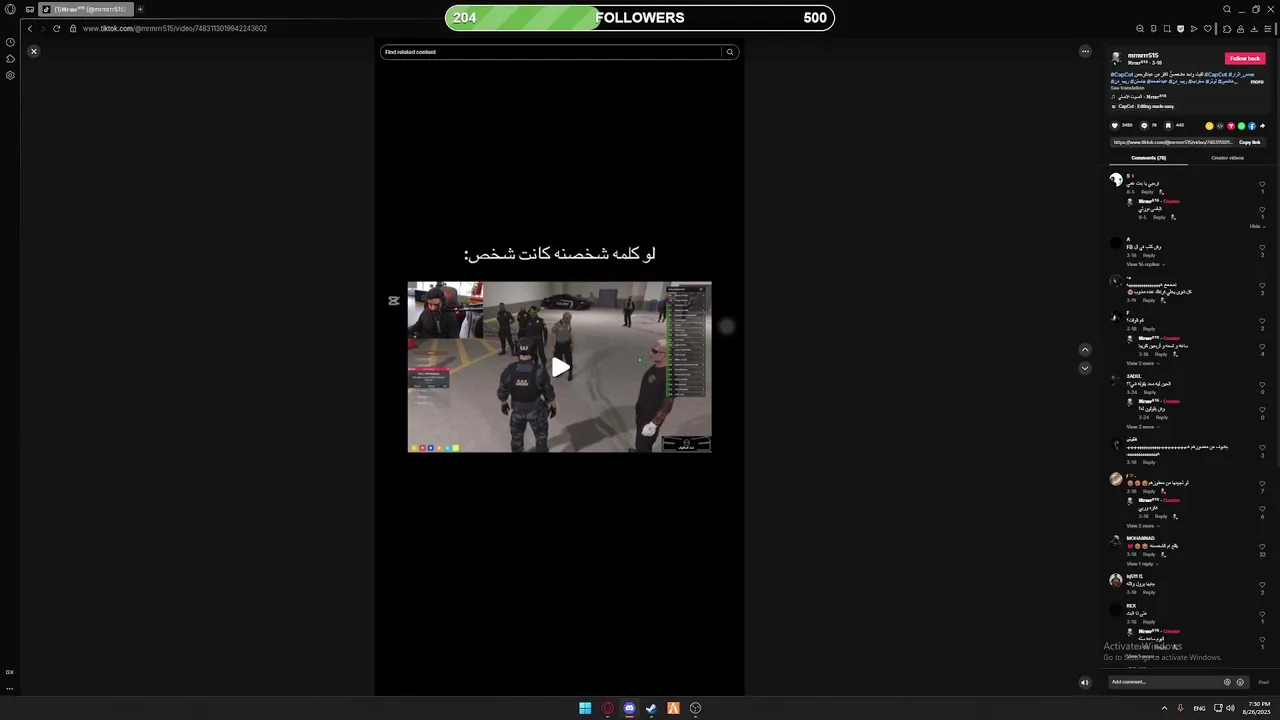Open Discord from the taskbar
This screenshot has width=1280, height=720.
click(629, 708)
